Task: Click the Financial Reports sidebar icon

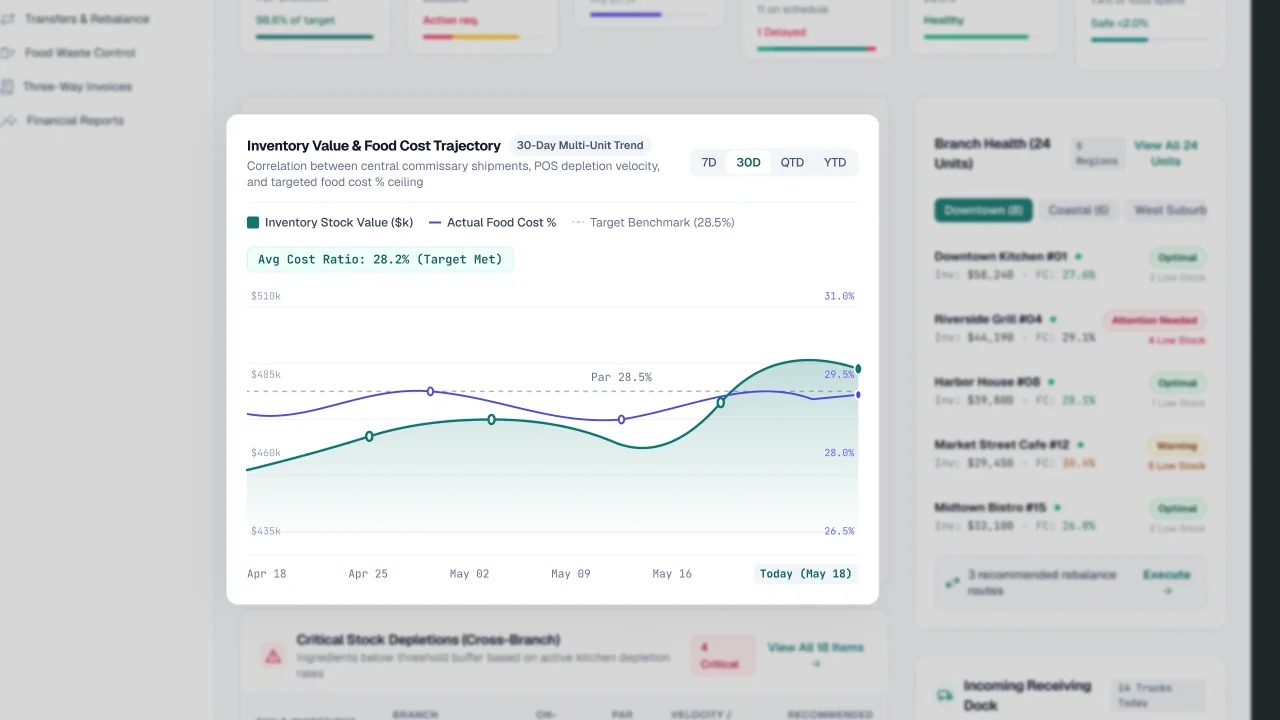Action: coord(8,121)
